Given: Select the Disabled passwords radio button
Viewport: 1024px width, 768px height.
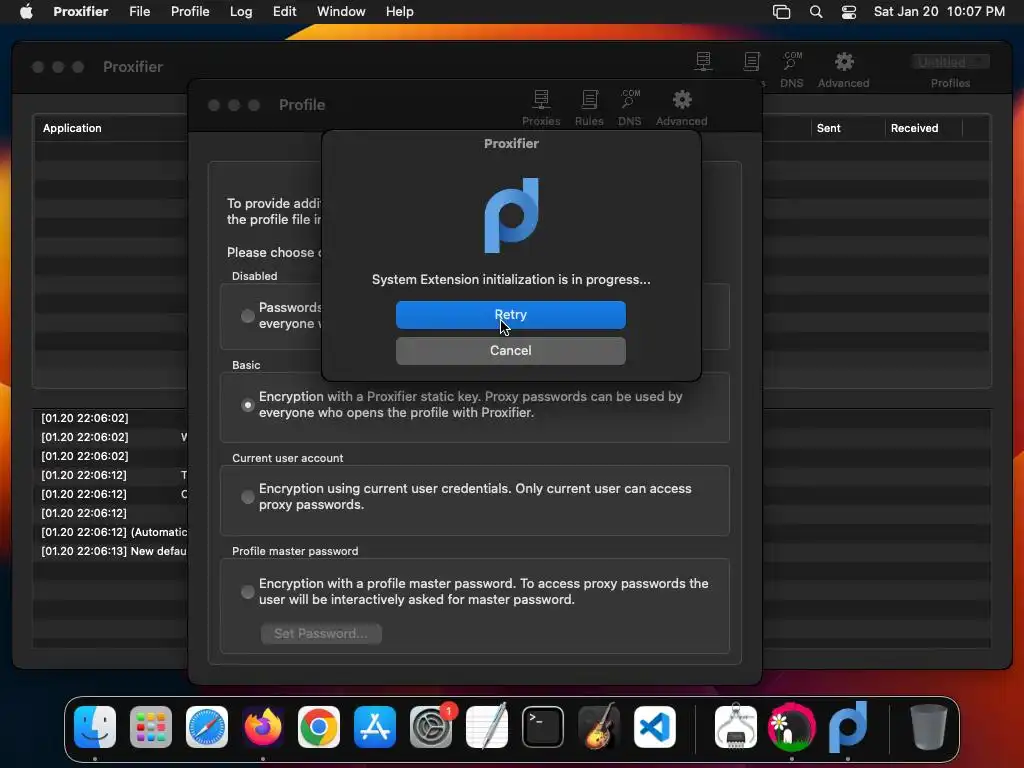Looking at the screenshot, I should click(248, 316).
